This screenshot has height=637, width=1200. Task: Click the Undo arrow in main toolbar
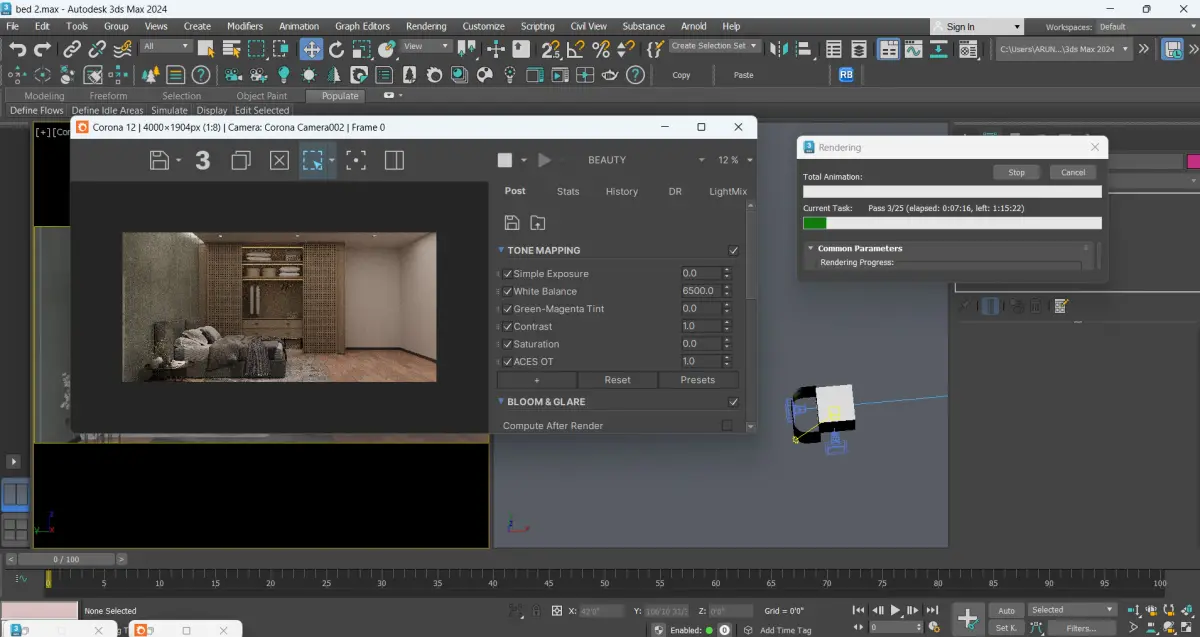pos(17,49)
